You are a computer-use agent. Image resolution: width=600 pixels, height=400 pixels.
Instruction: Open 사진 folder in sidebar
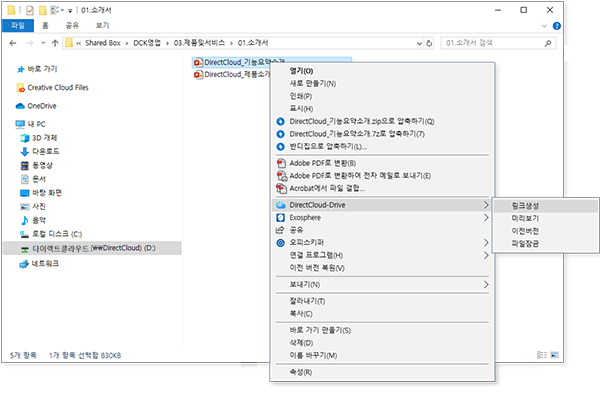(x=33, y=207)
